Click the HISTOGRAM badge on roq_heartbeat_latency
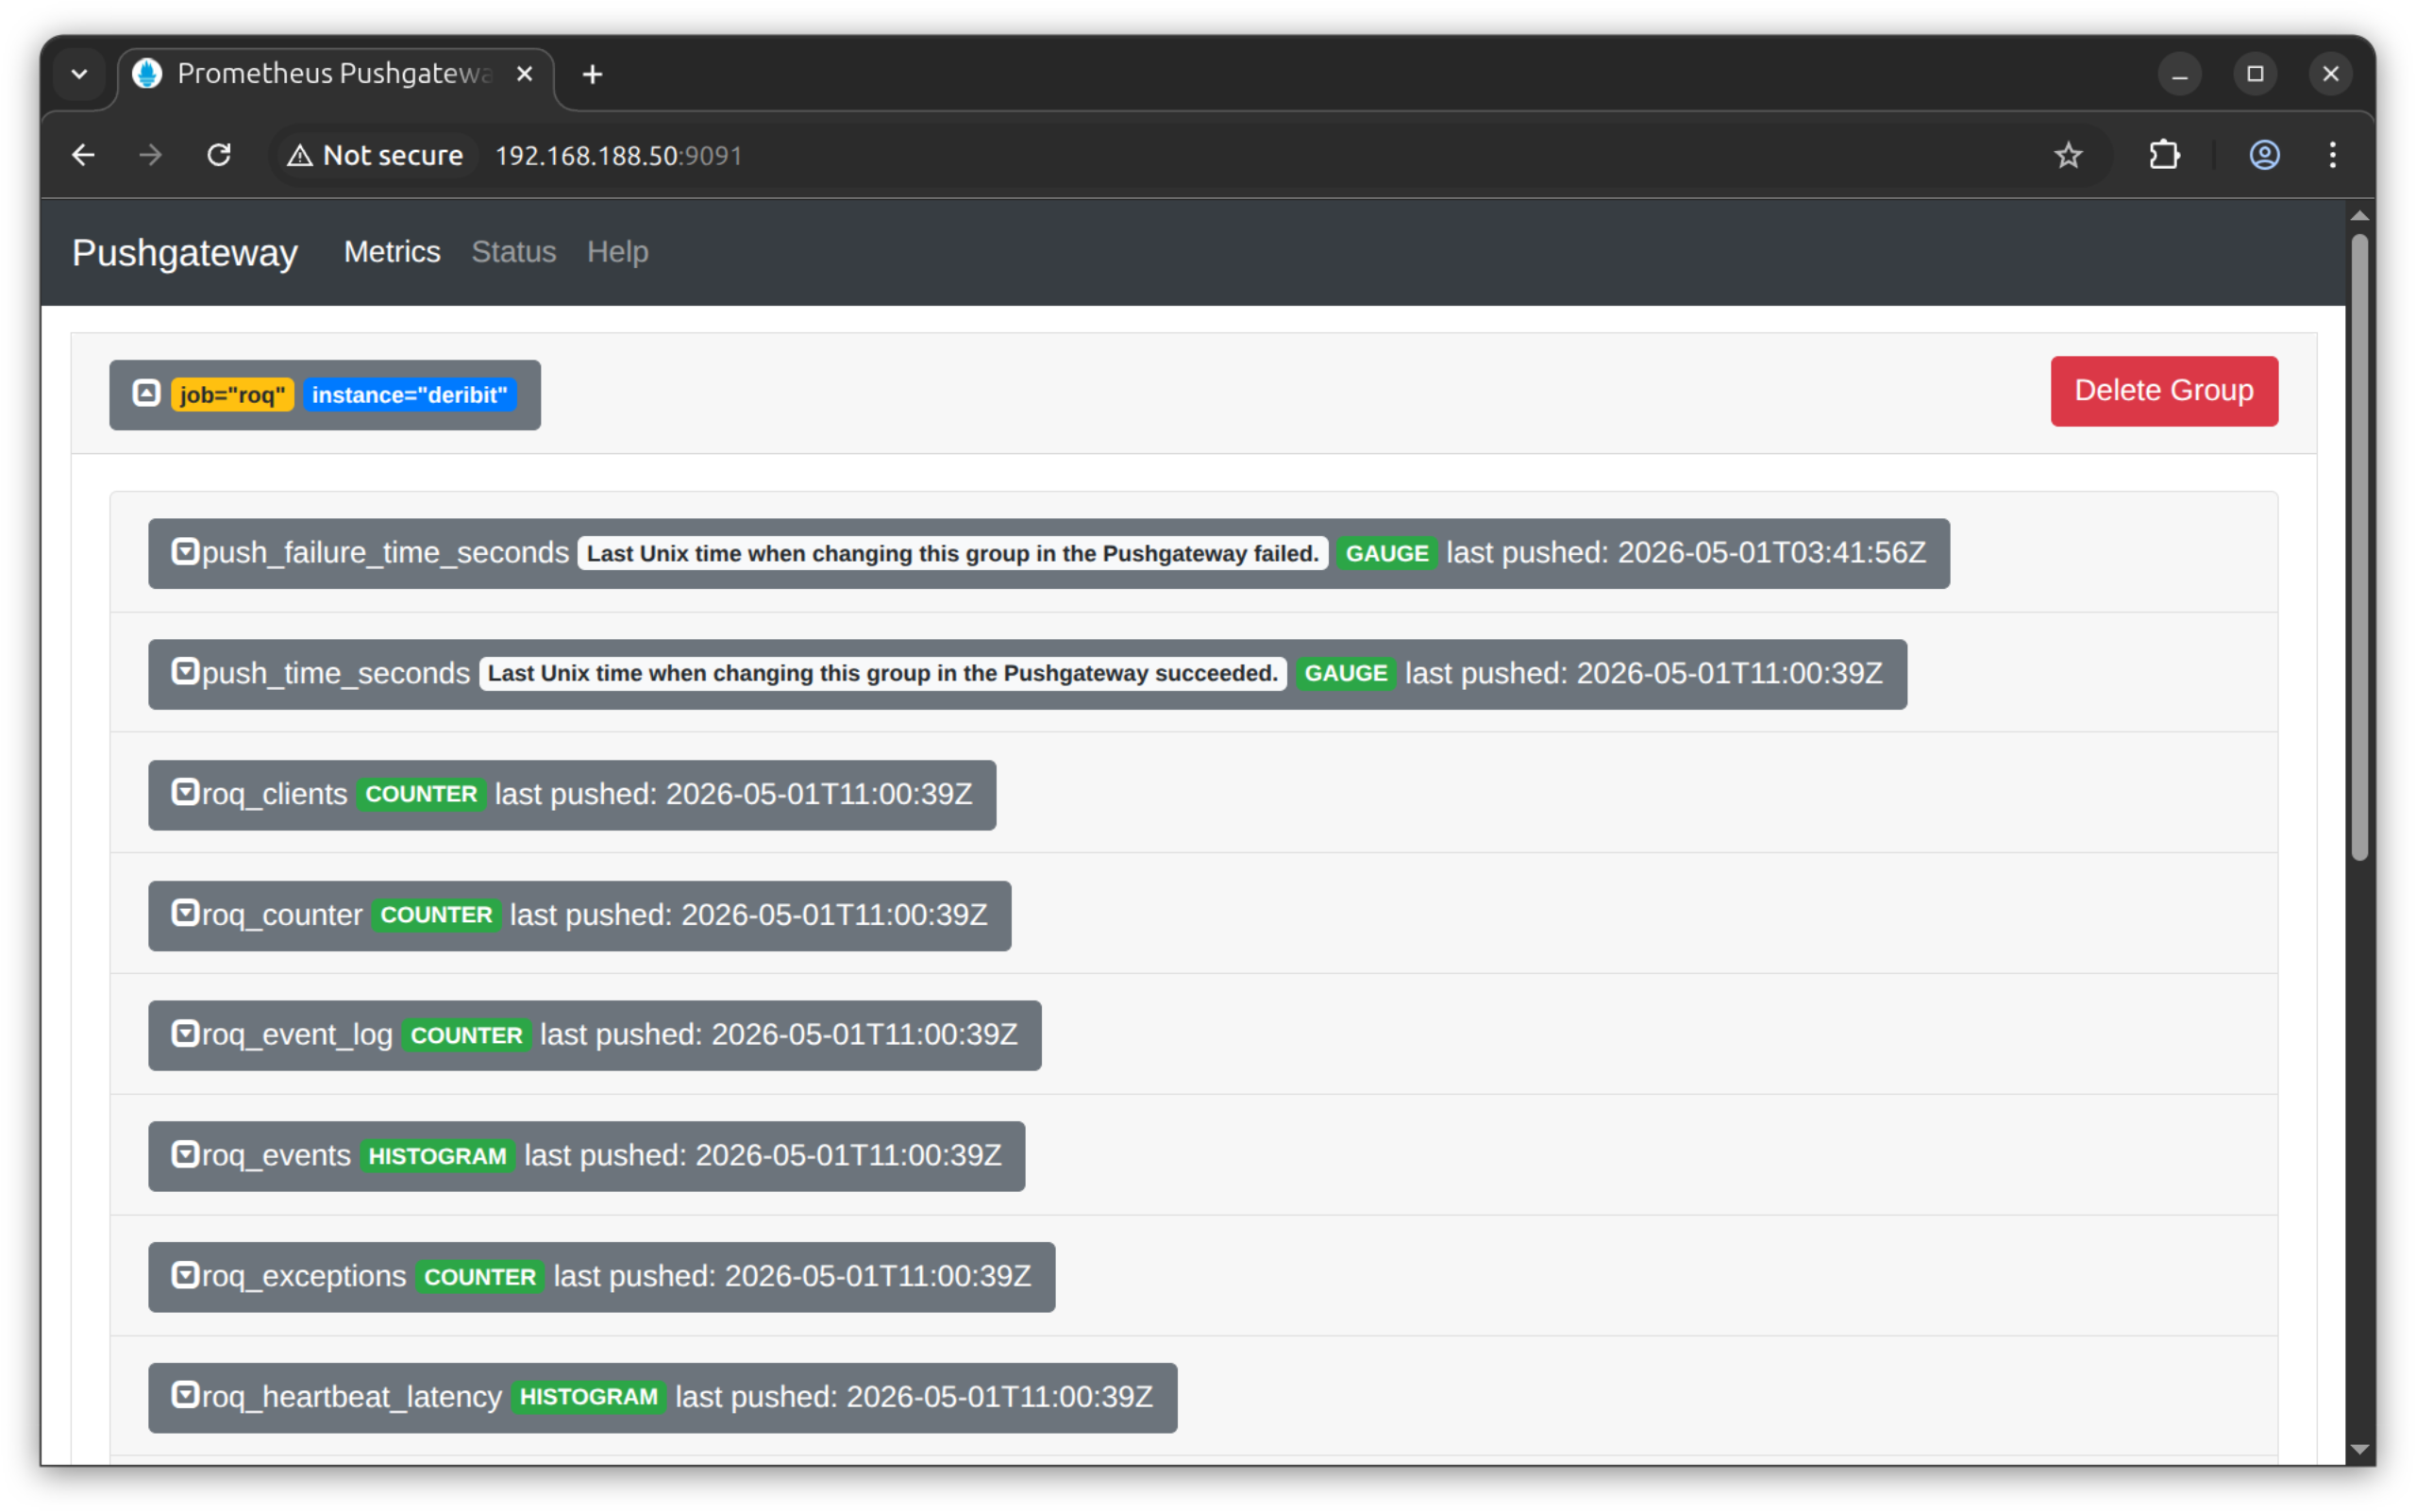 pos(589,1397)
